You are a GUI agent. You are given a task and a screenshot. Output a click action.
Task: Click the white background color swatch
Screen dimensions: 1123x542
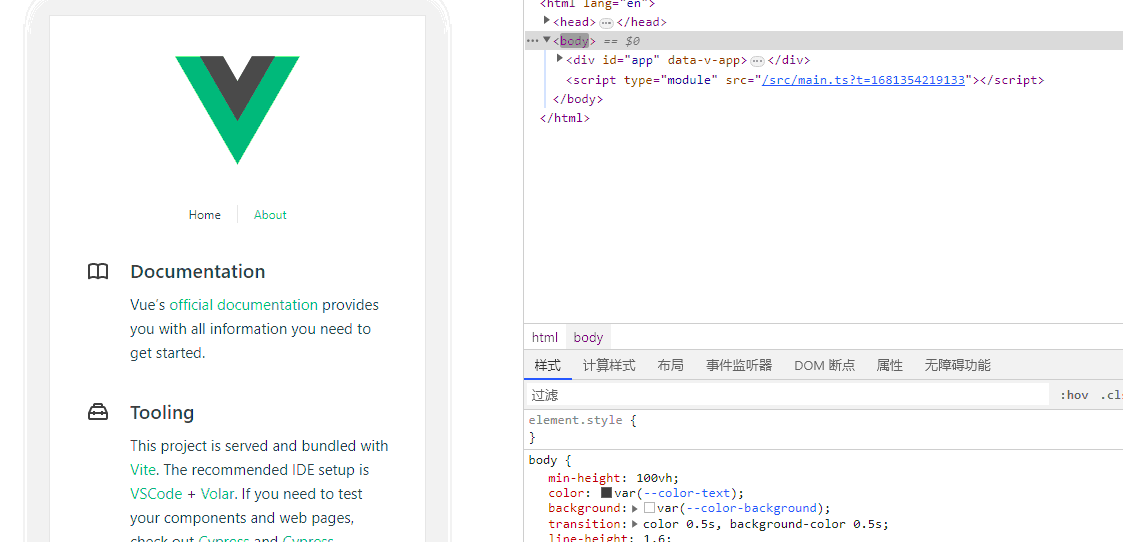[x=649, y=508]
